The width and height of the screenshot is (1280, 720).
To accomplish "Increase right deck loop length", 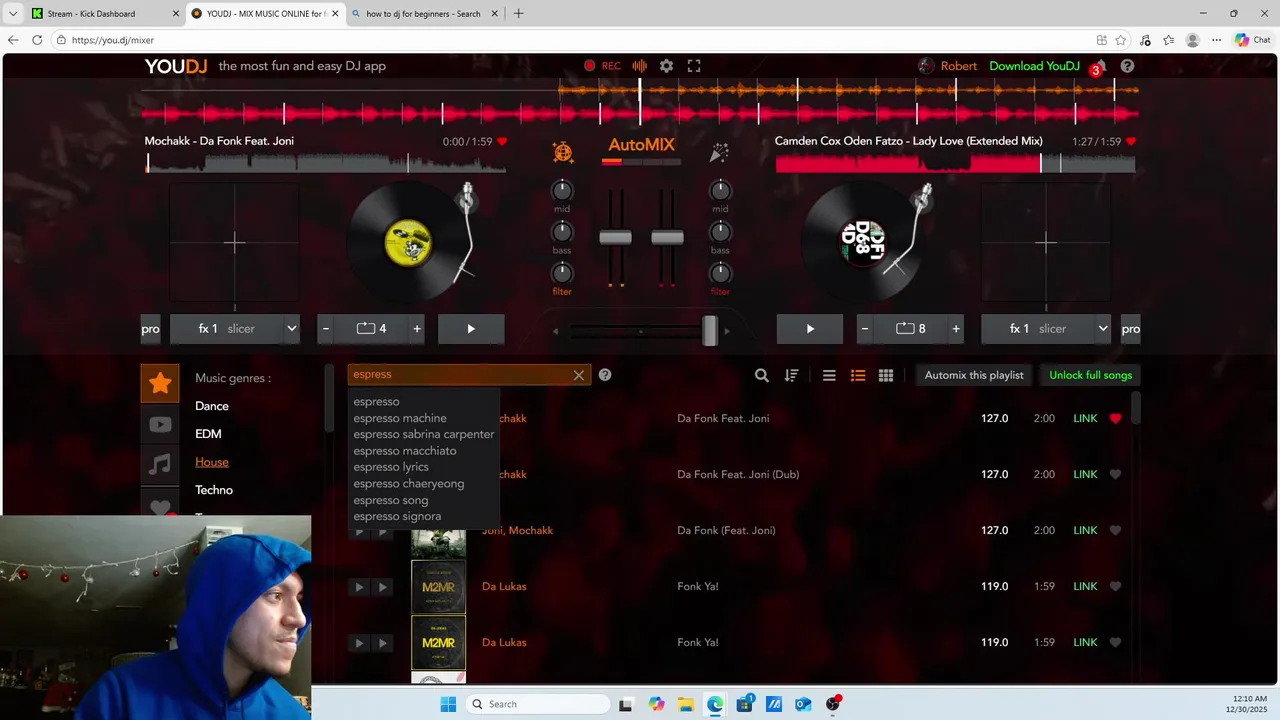I will (956, 328).
